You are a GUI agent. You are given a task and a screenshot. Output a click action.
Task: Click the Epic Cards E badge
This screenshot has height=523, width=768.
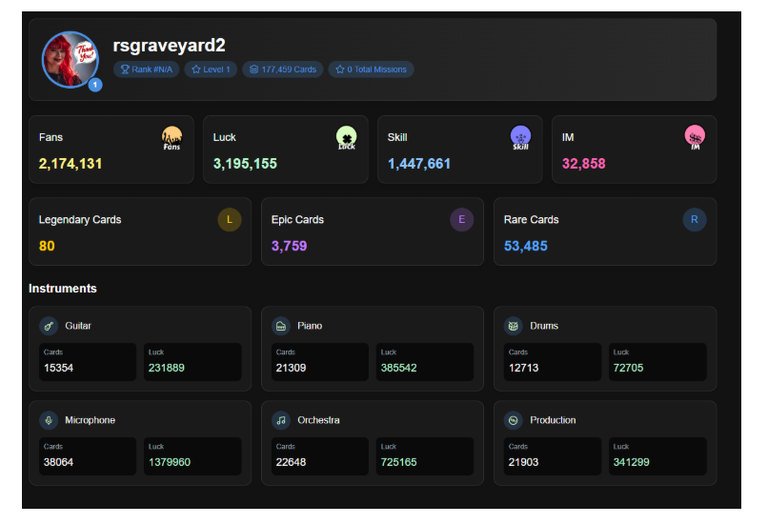[462, 220]
